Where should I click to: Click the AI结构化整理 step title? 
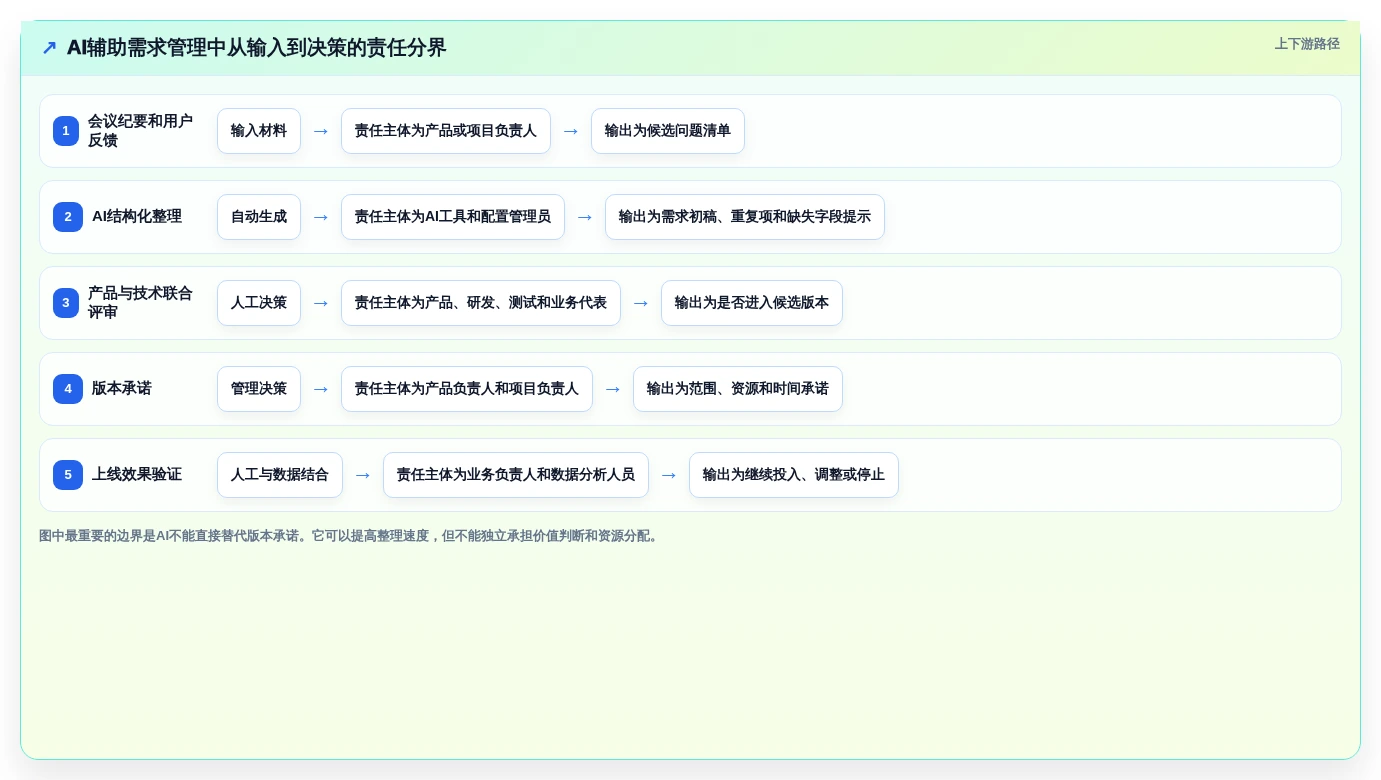pos(137,216)
